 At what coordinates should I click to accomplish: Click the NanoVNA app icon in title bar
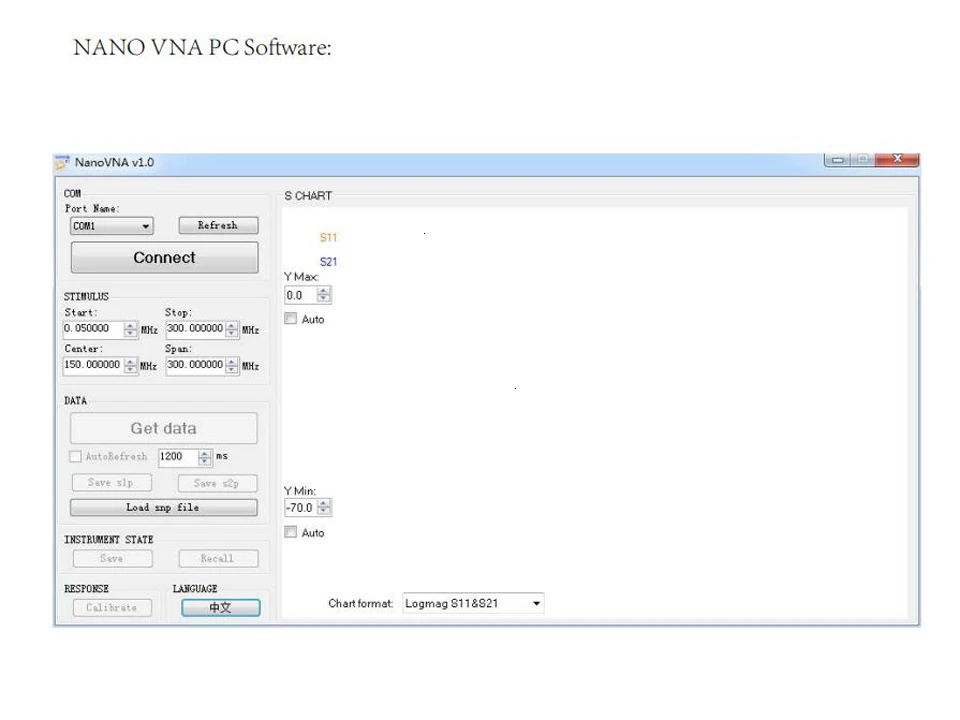point(62,163)
